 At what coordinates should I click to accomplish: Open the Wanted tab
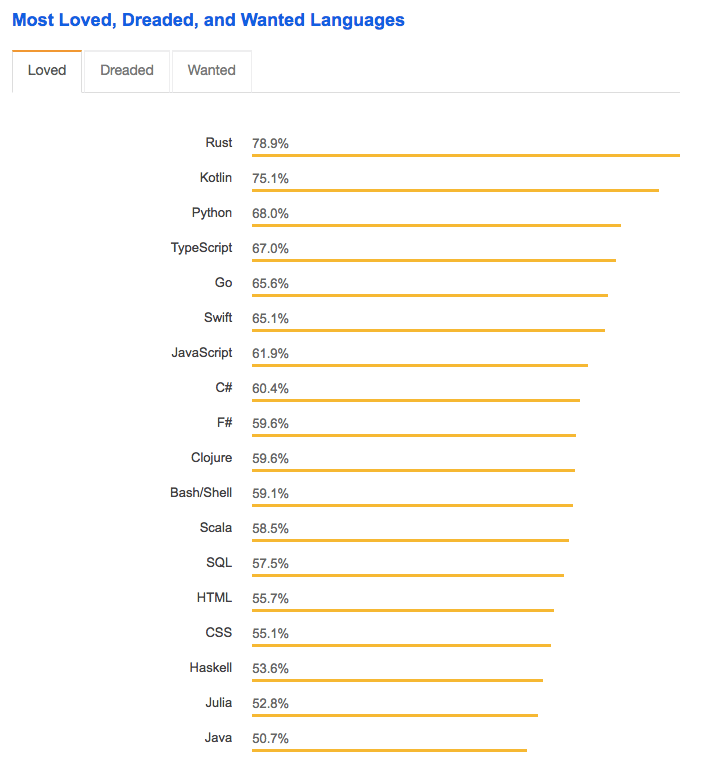(x=212, y=71)
